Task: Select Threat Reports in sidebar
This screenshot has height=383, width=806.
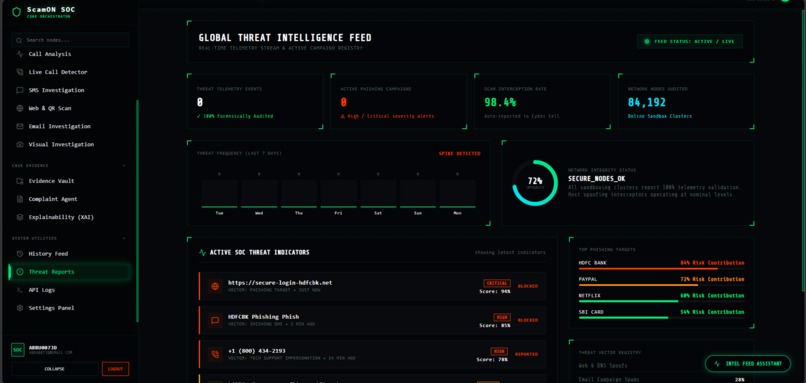Action: tap(69, 271)
